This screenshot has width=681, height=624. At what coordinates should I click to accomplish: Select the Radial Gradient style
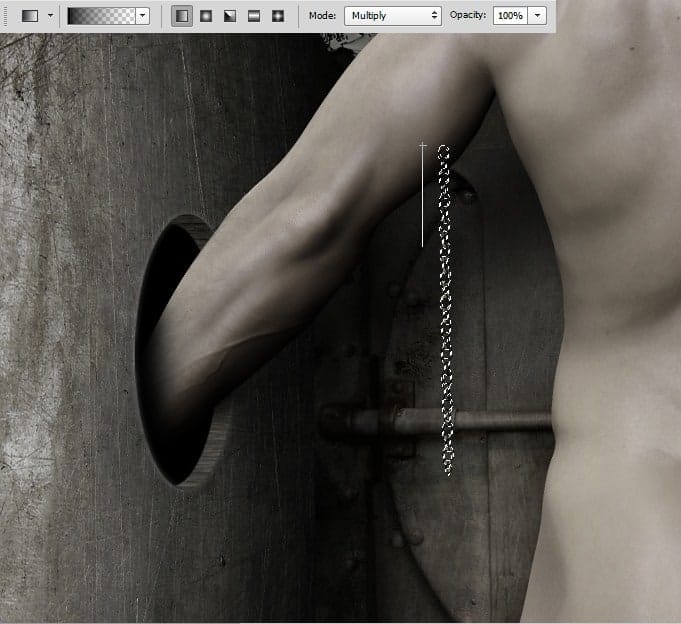[206, 16]
